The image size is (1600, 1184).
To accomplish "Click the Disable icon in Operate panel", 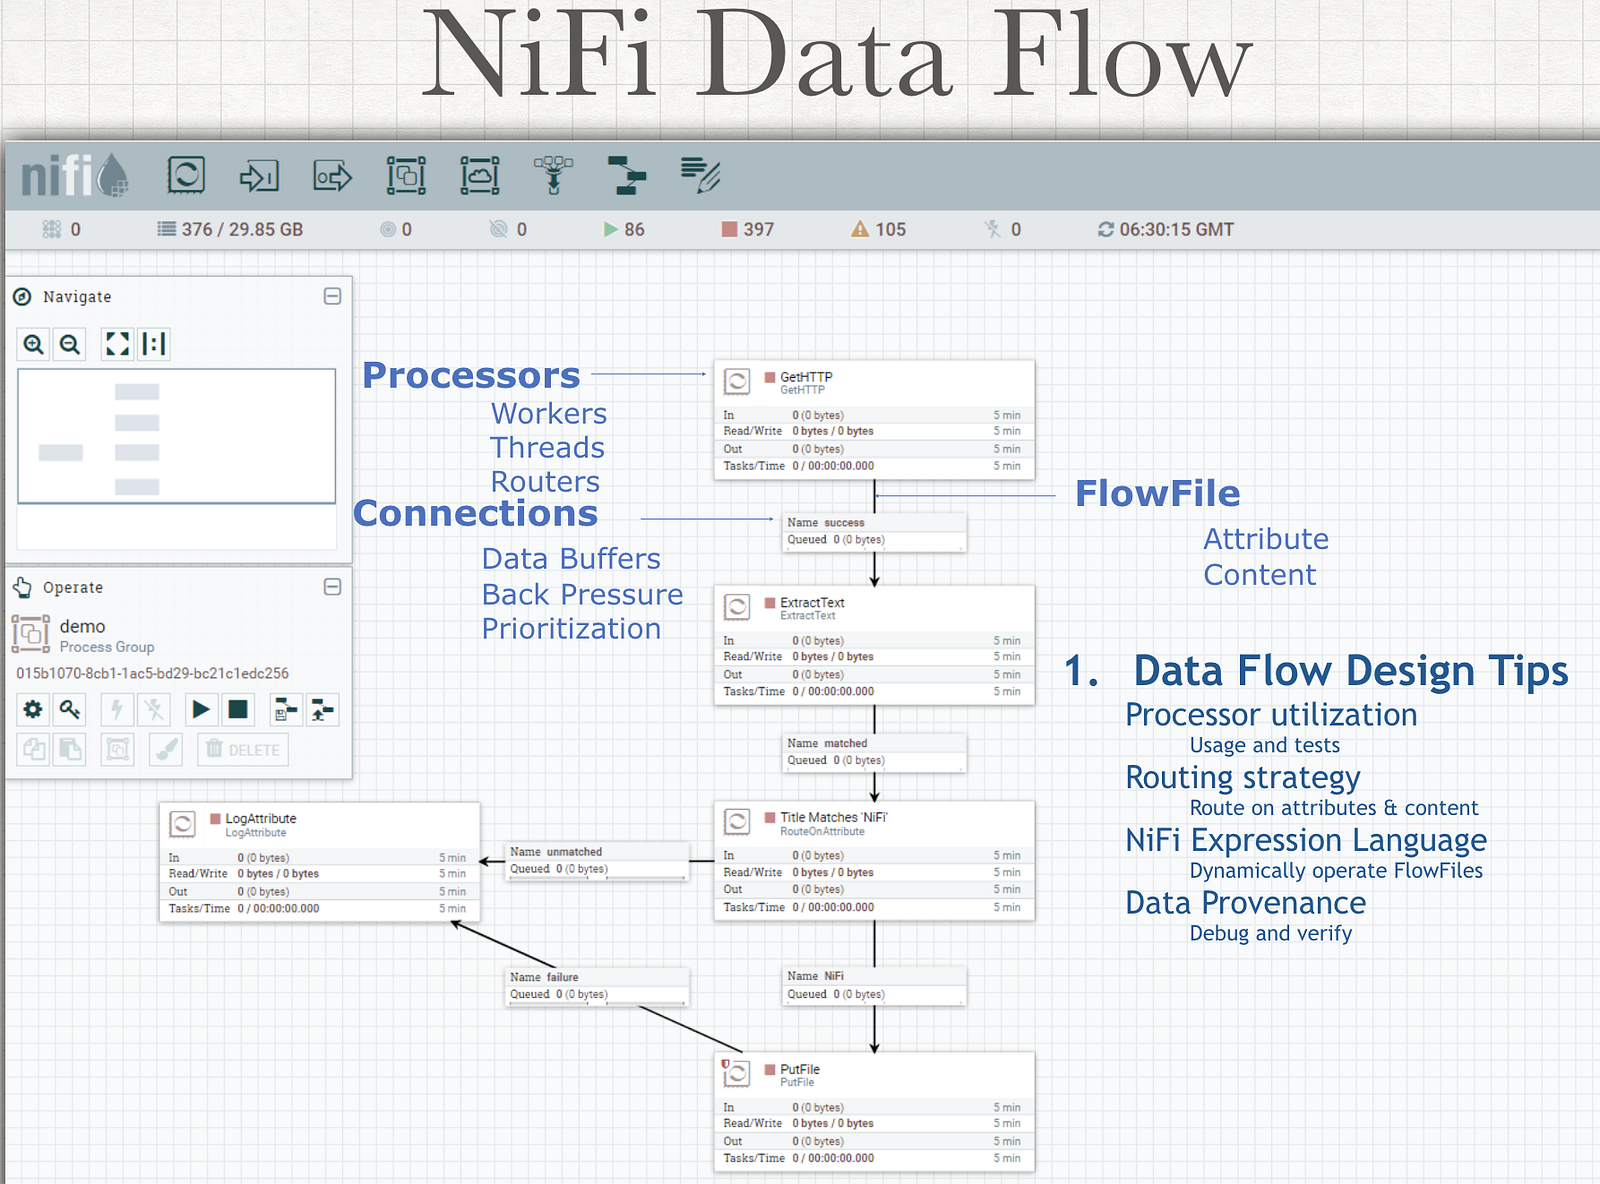I will click(153, 709).
